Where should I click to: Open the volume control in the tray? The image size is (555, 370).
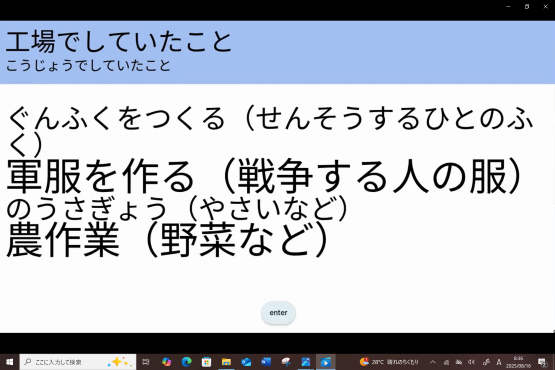[x=471, y=362]
